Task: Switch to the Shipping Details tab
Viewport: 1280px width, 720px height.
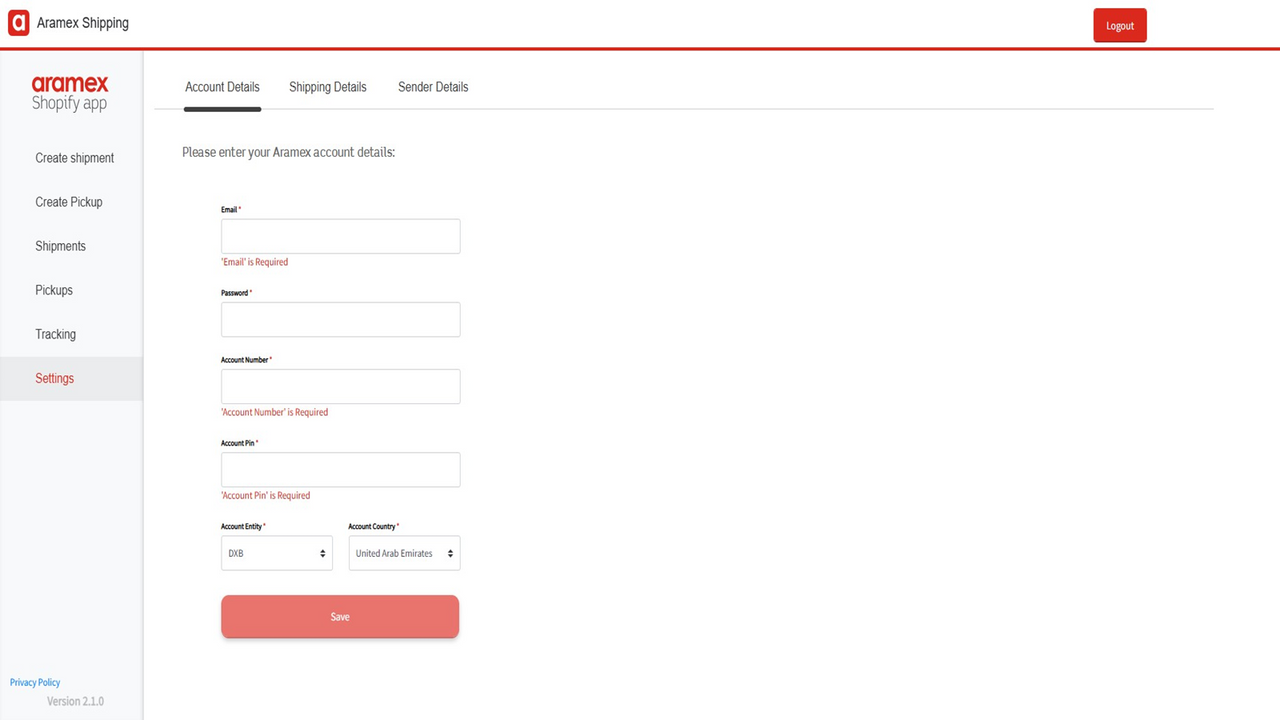Action: [327, 87]
